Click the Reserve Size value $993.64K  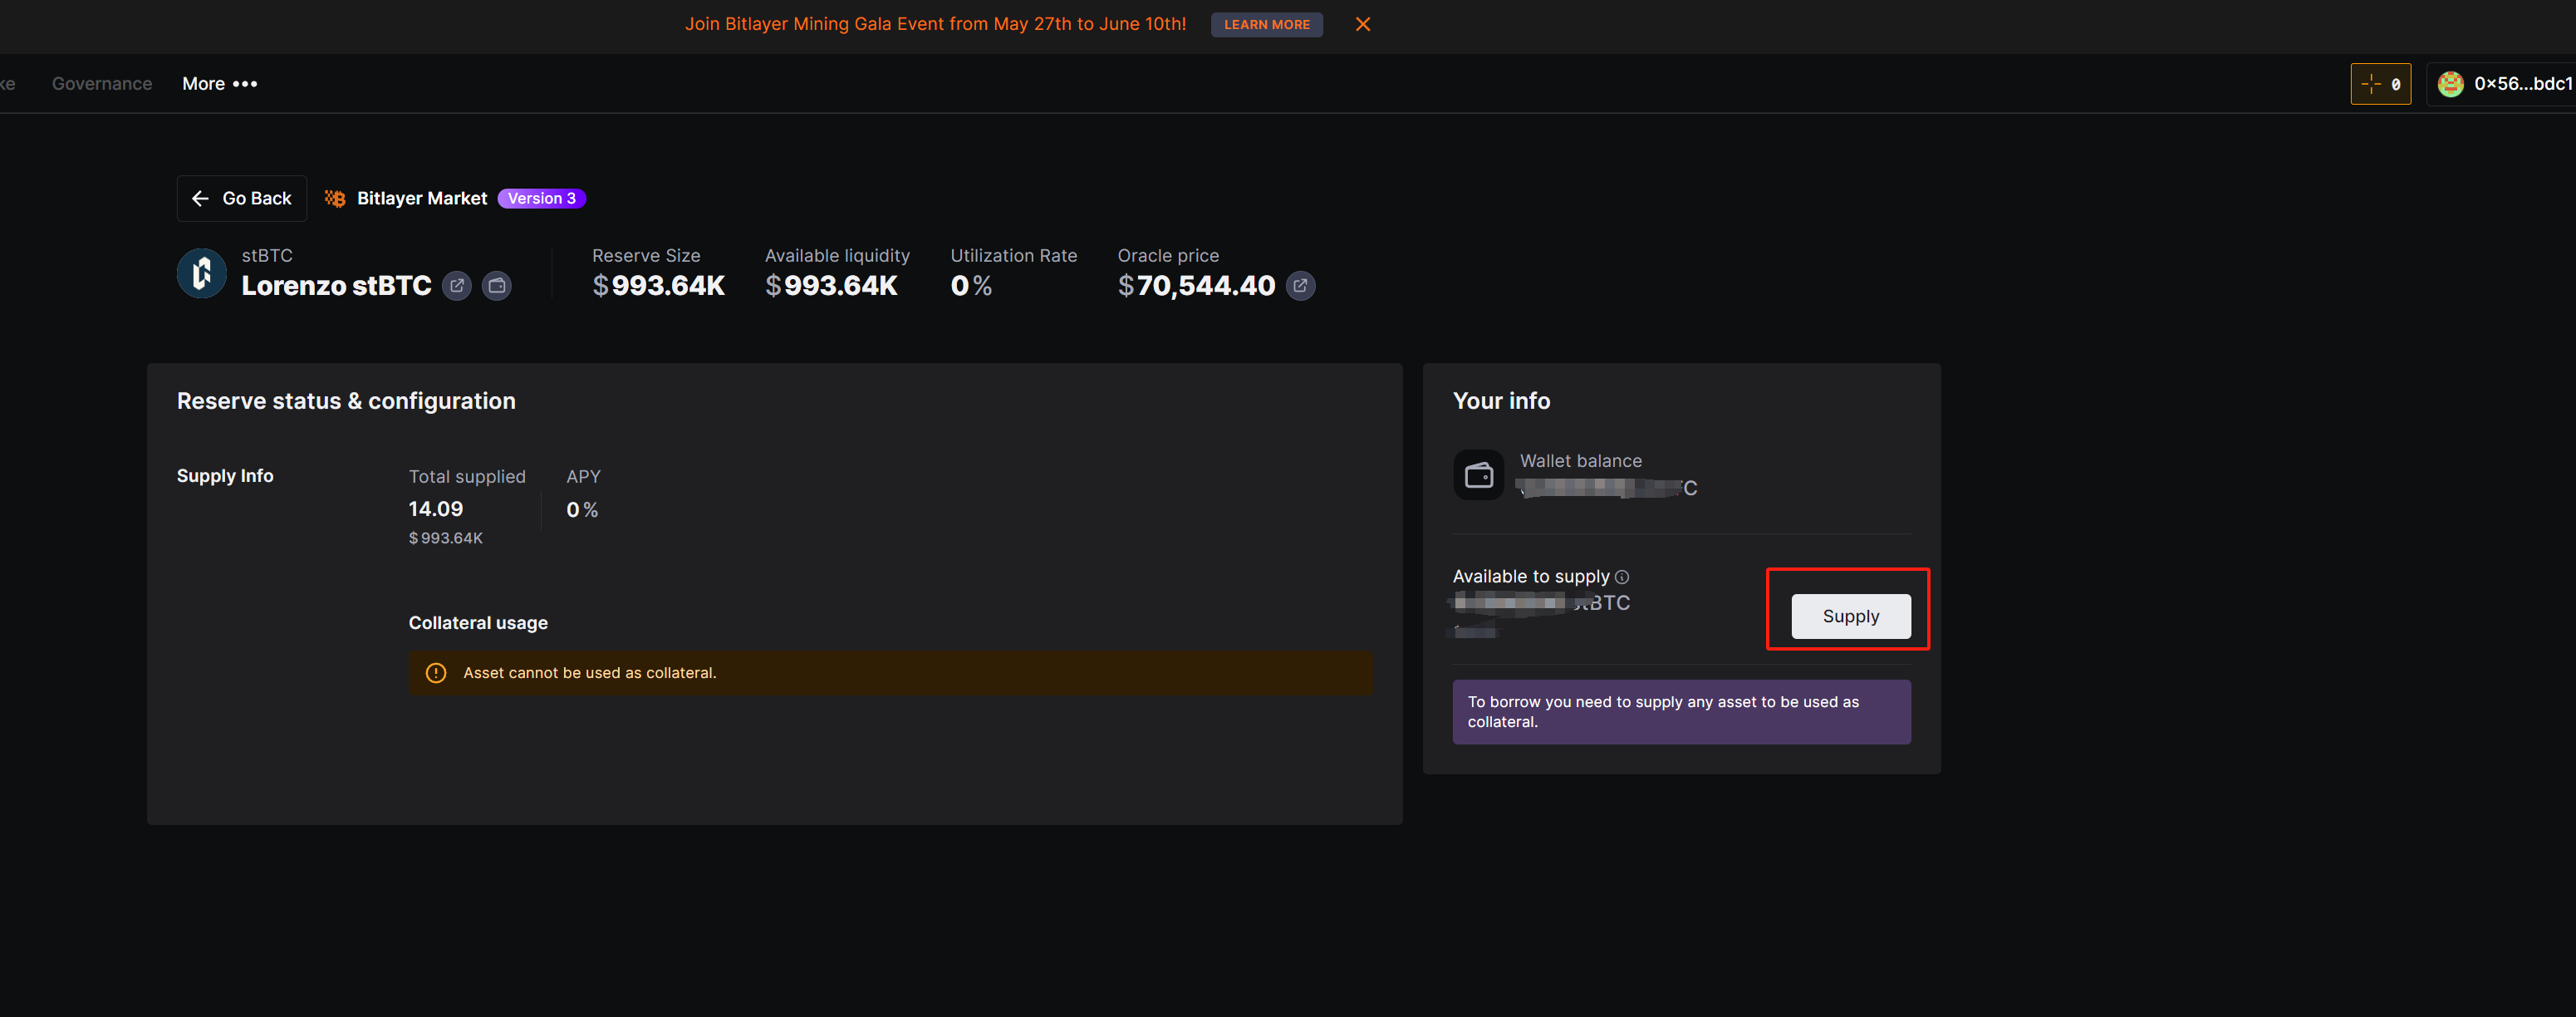658,286
